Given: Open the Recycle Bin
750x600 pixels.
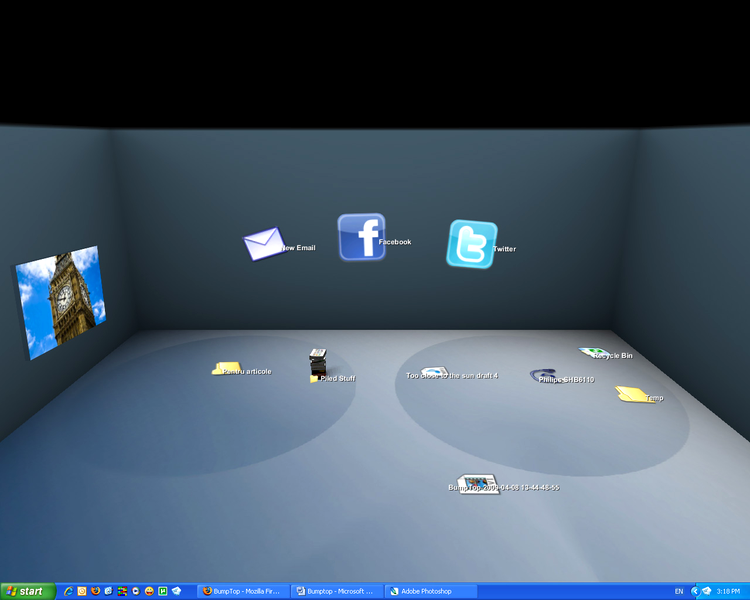Looking at the screenshot, I should tap(595, 353).
